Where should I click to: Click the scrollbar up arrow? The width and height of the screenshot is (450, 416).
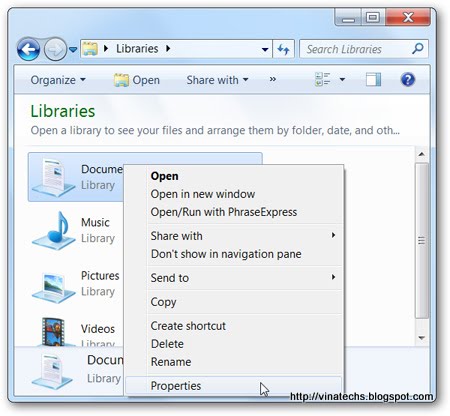[x=421, y=154]
